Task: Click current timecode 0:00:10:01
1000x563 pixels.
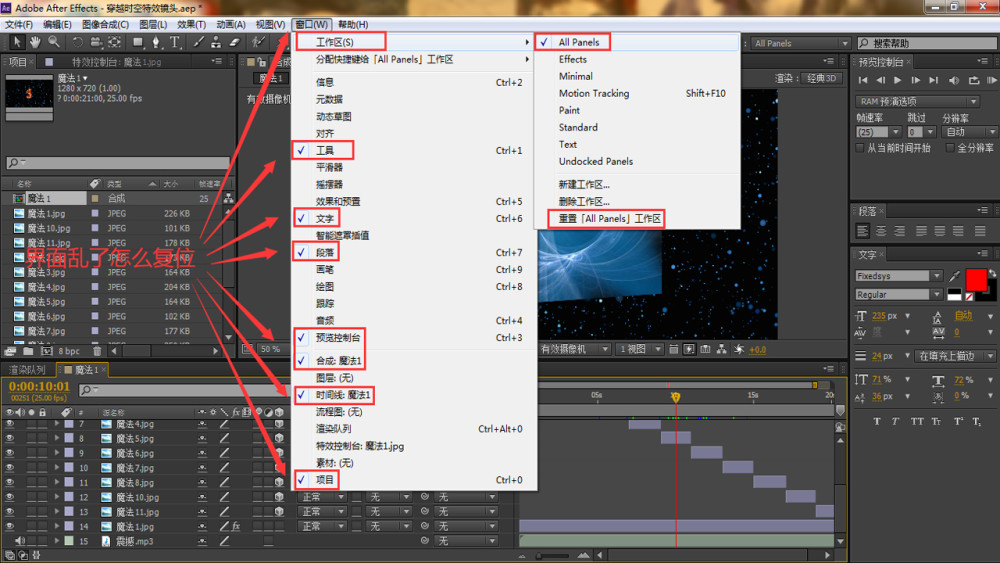Action: (x=40, y=386)
